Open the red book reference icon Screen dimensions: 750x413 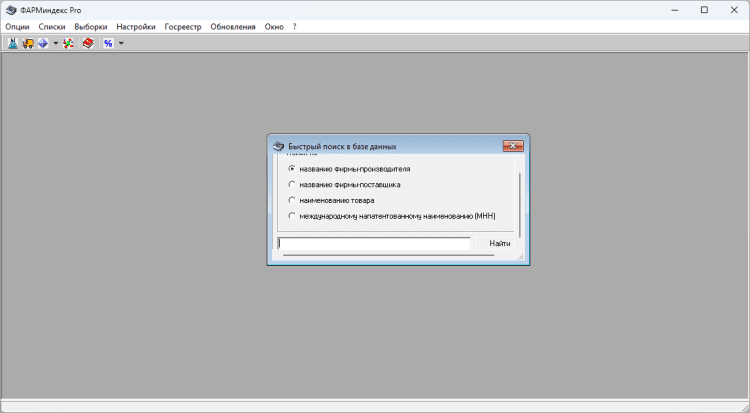(x=88, y=44)
